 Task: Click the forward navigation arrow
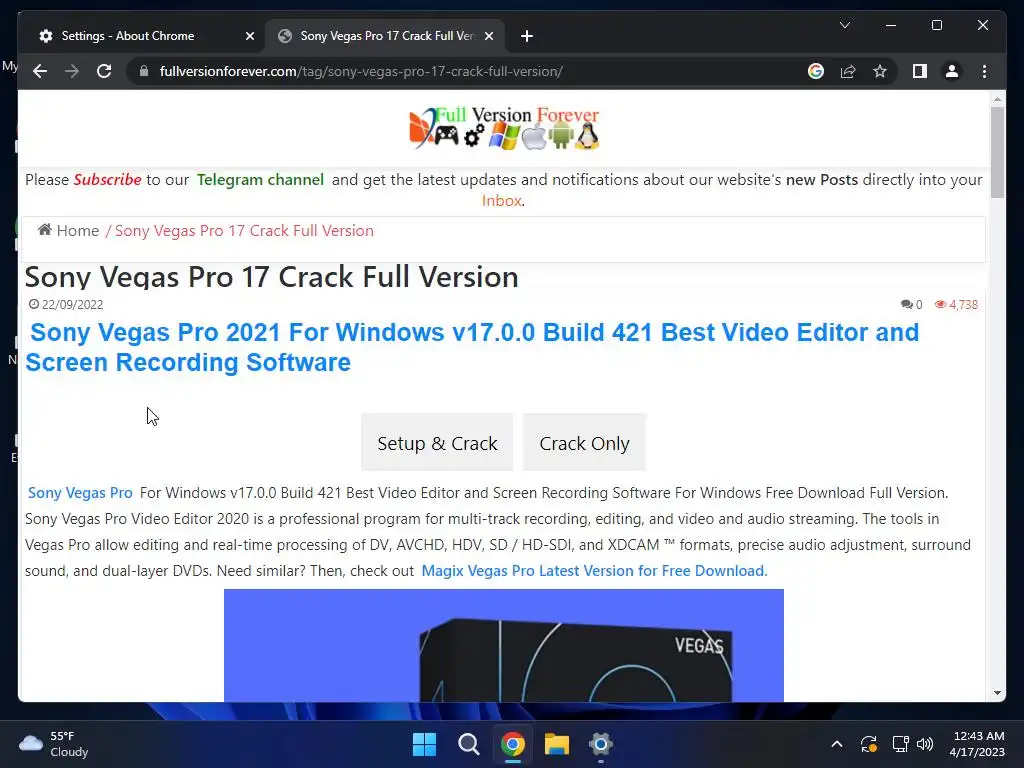[x=72, y=71]
